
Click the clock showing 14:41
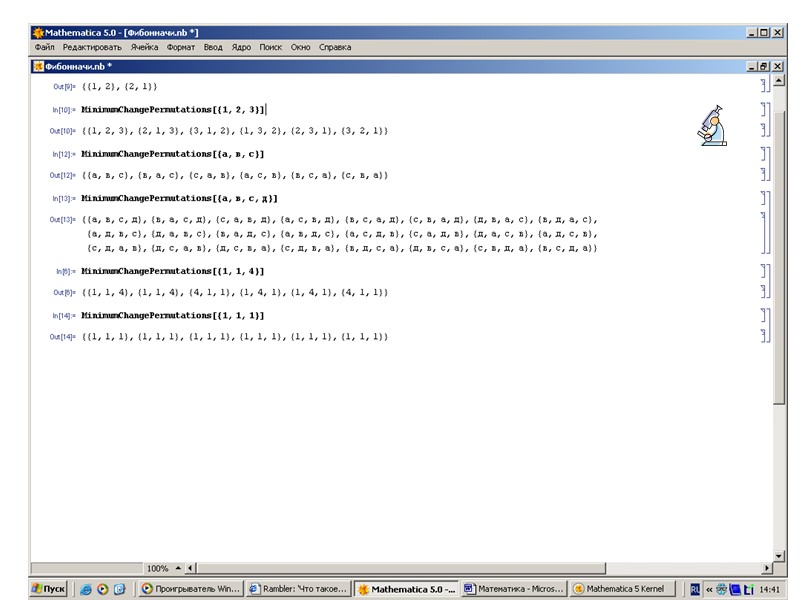[x=769, y=589]
